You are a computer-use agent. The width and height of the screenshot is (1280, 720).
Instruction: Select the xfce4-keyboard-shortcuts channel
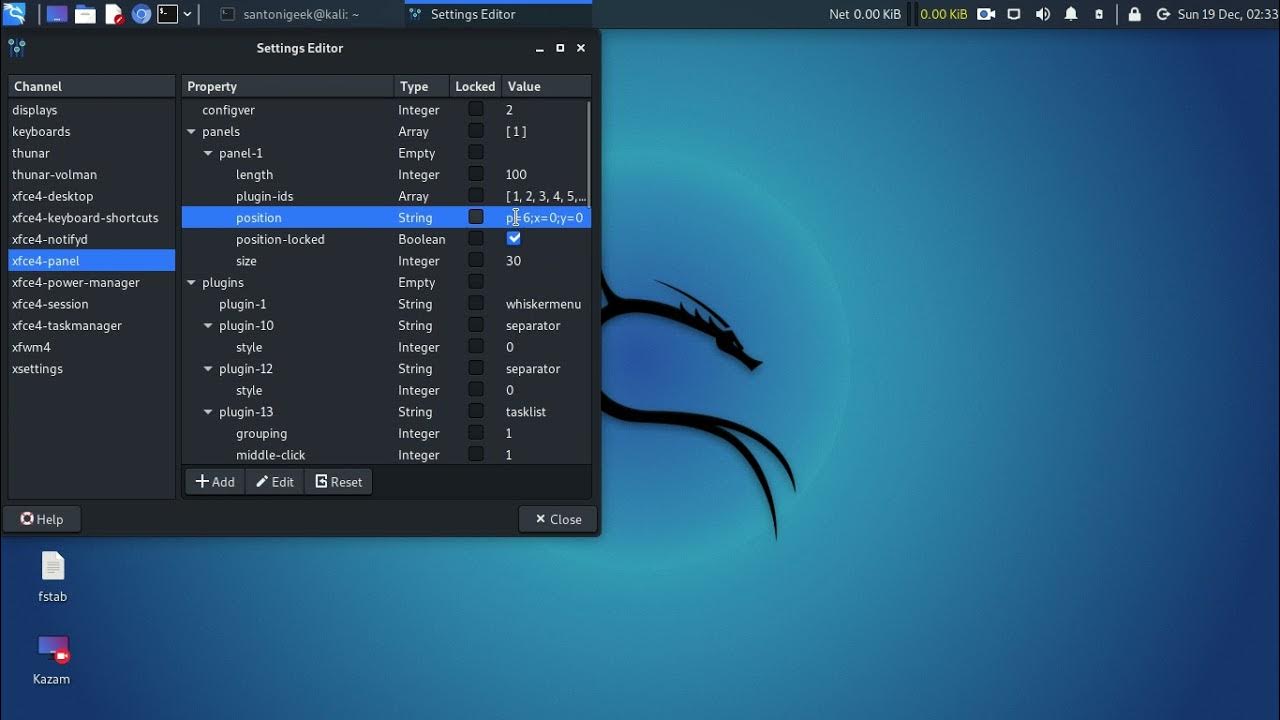92,217
